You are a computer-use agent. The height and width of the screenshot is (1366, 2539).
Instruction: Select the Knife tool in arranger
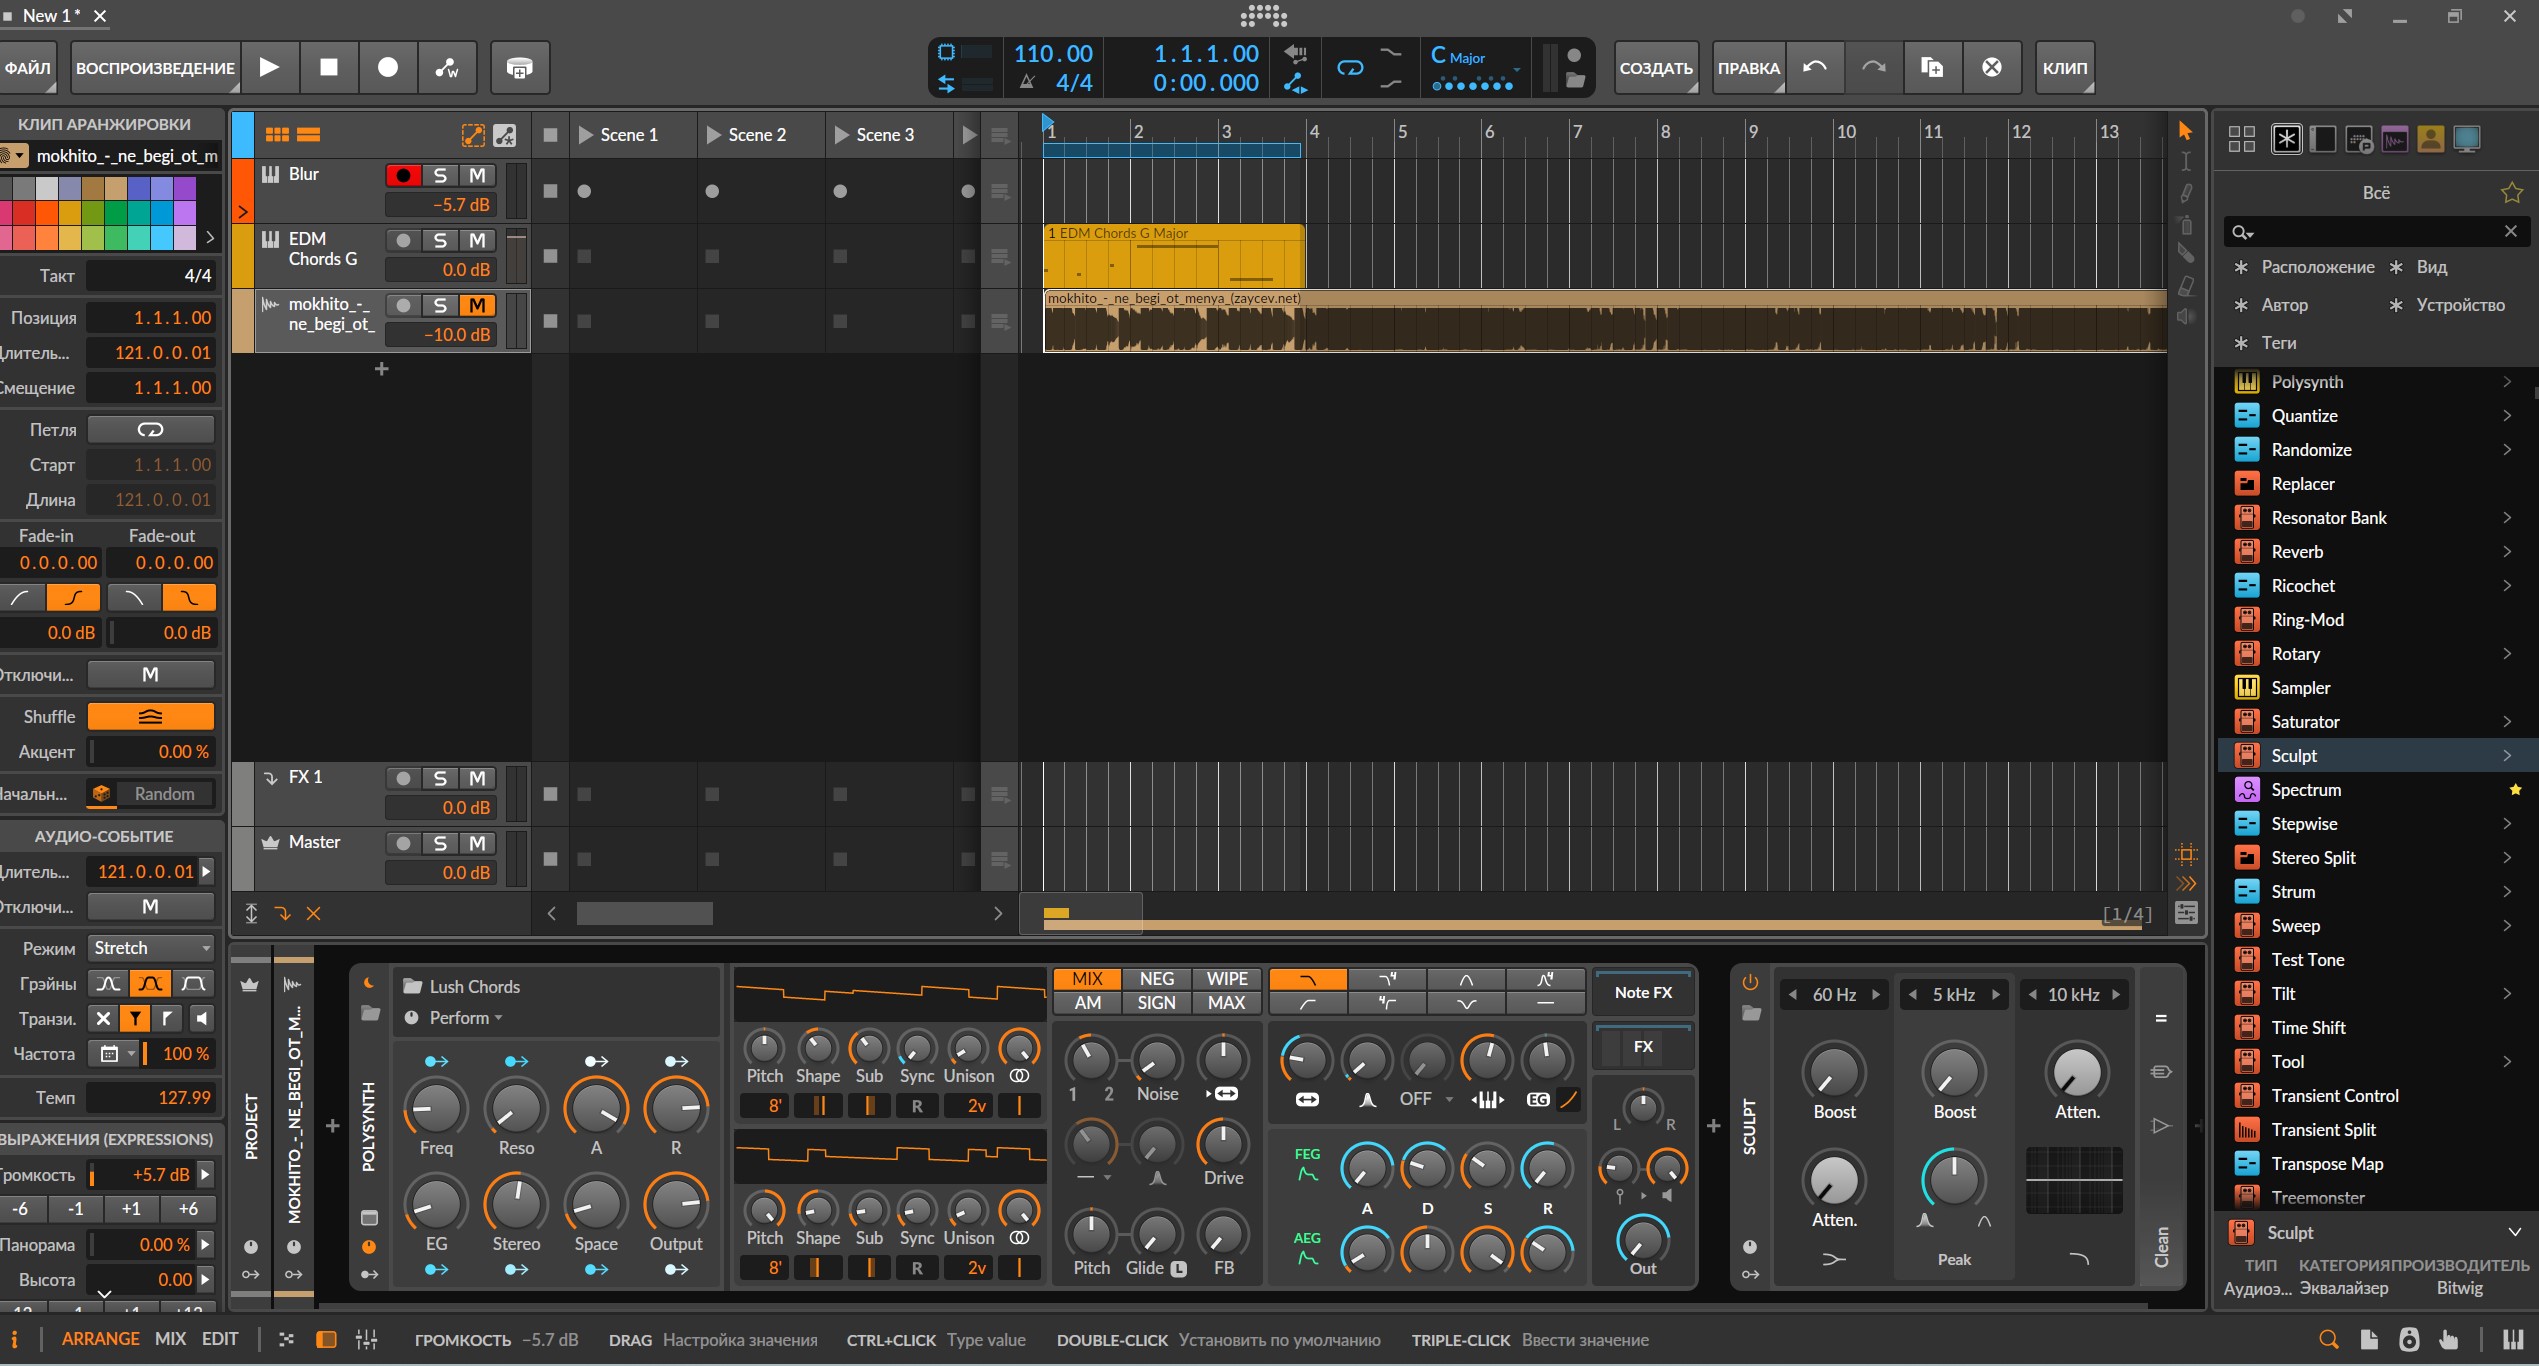click(x=2185, y=255)
